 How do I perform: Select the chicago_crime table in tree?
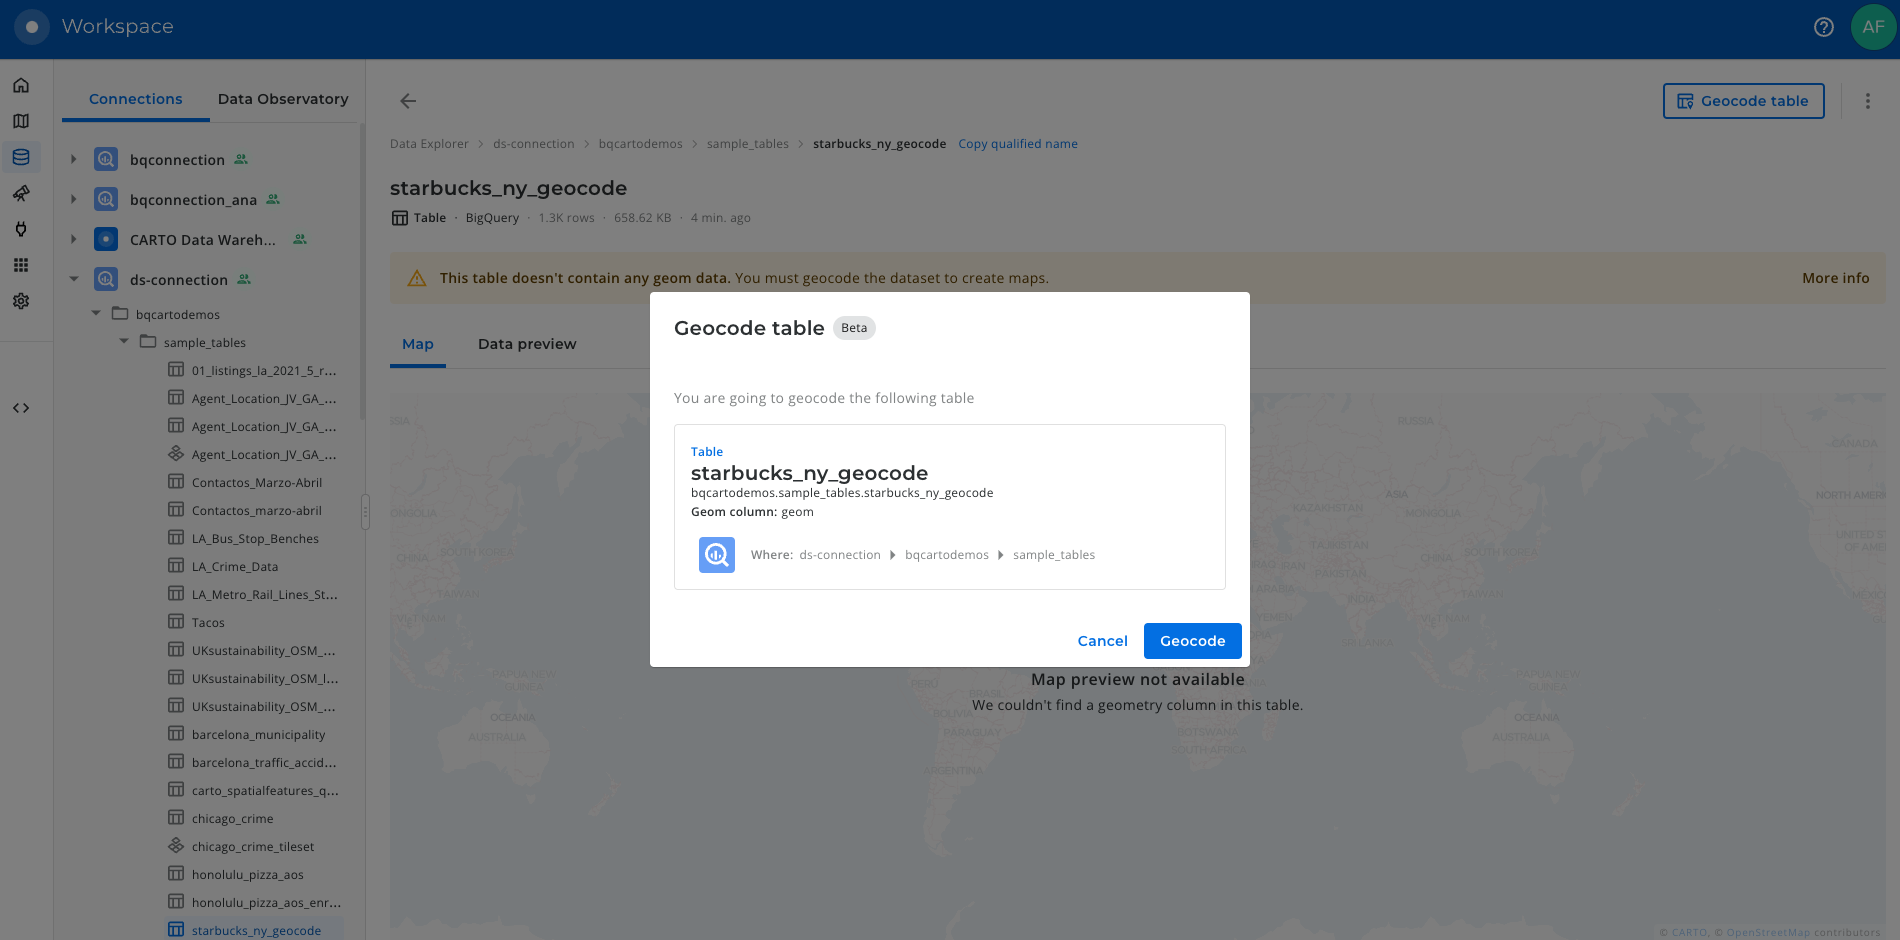pyautogui.click(x=232, y=818)
